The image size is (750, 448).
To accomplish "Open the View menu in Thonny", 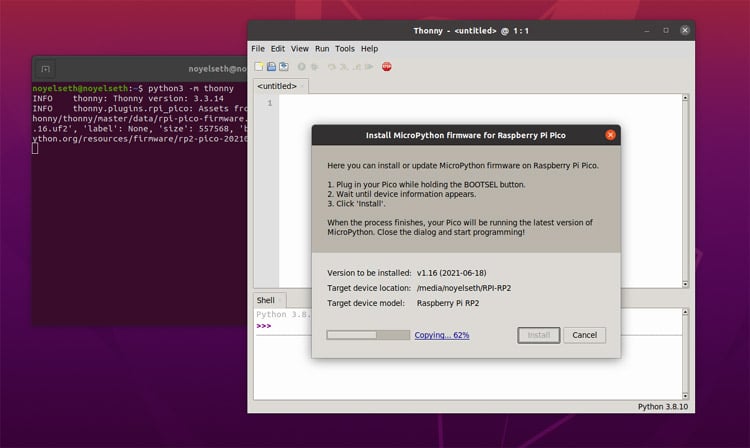I will pyautogui.click(x=299, y=49).
